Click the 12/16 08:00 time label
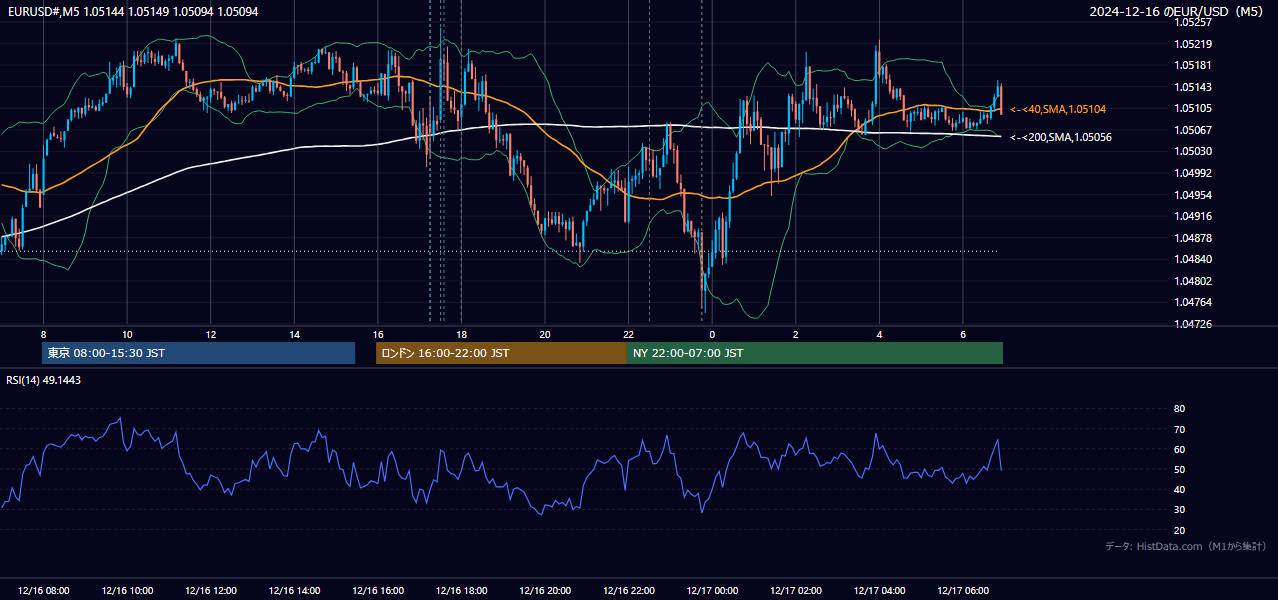The width and height of the screenshot is (1278, 600). coord(43,591)
